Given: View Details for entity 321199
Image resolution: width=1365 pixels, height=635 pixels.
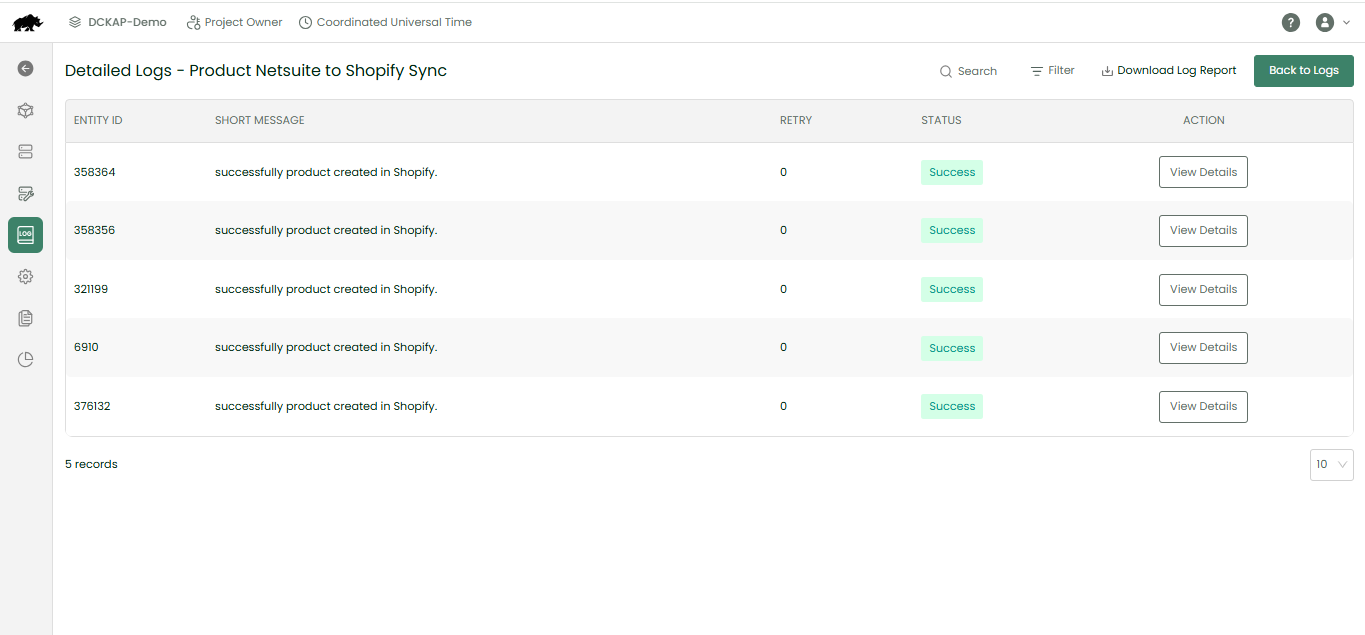Looking at the screenshot, I should (x=1203, y=290).
